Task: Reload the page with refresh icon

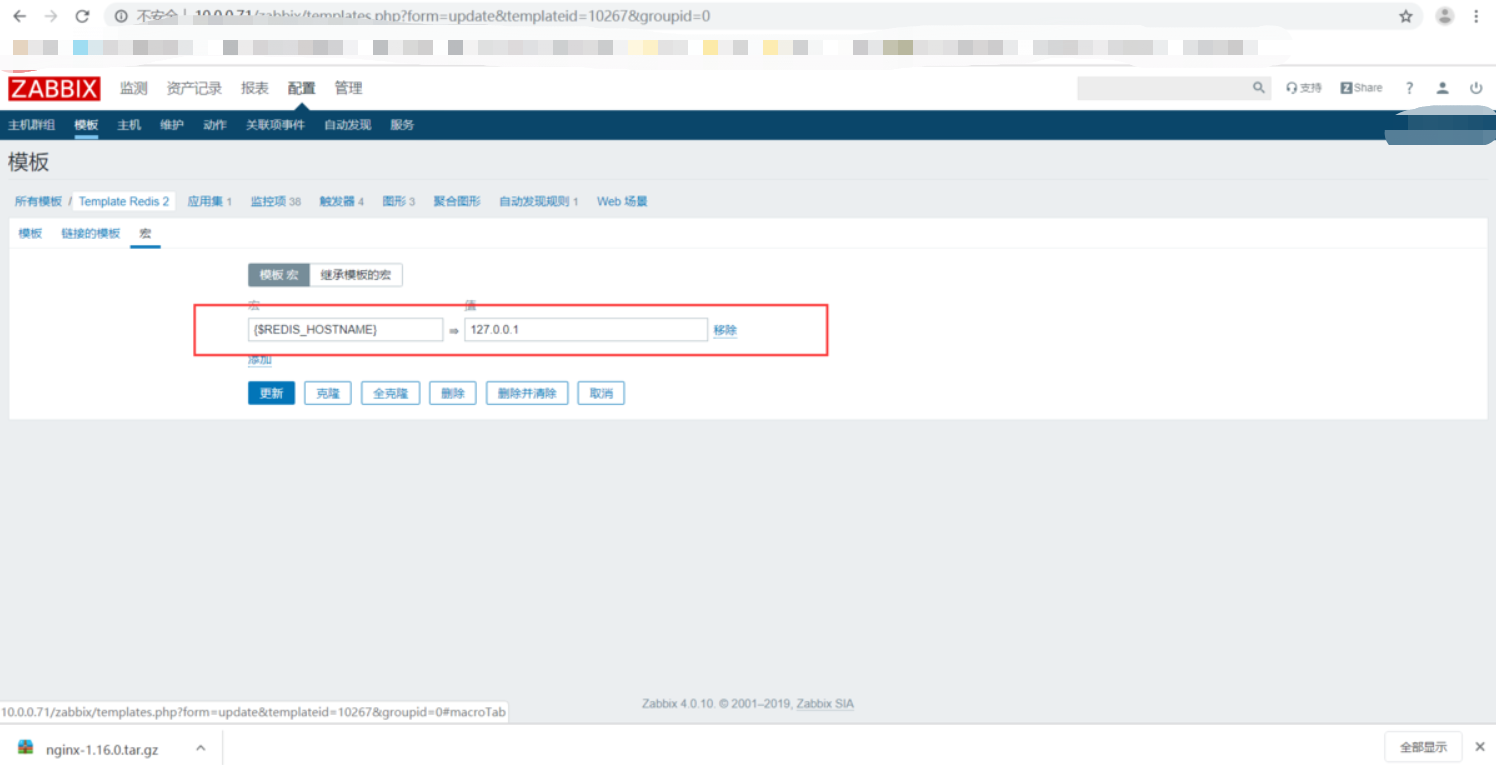Action: click(83, 17)
